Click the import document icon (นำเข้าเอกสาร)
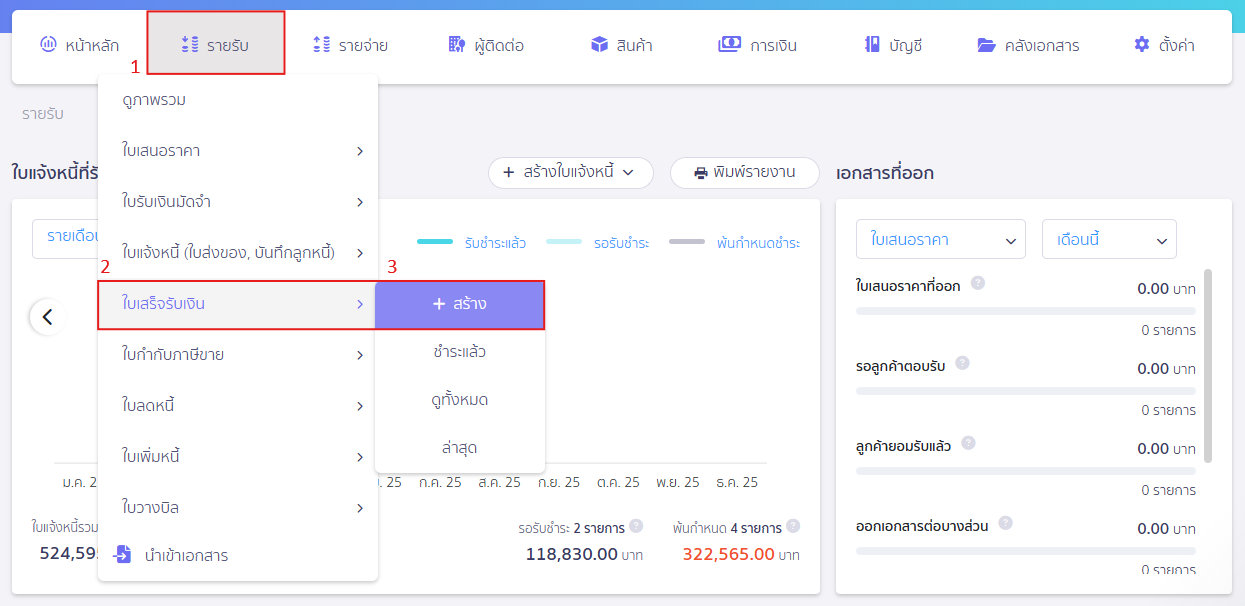Viewport: 1245px width, 606px height. [123, 555]
